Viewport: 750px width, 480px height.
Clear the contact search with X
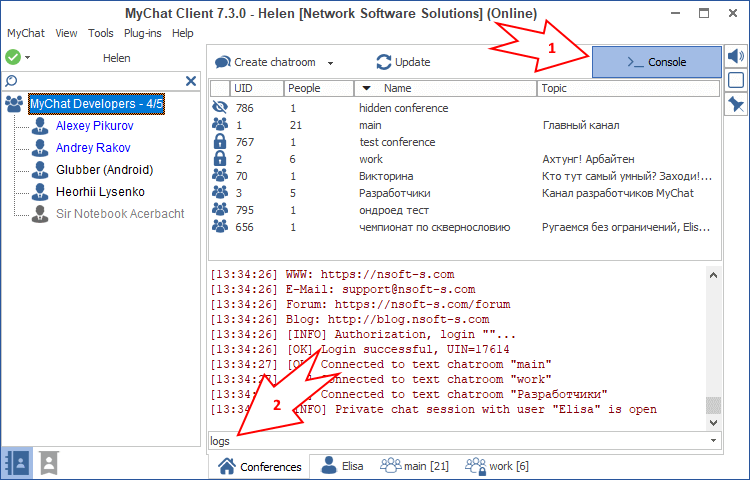(191, 81)
